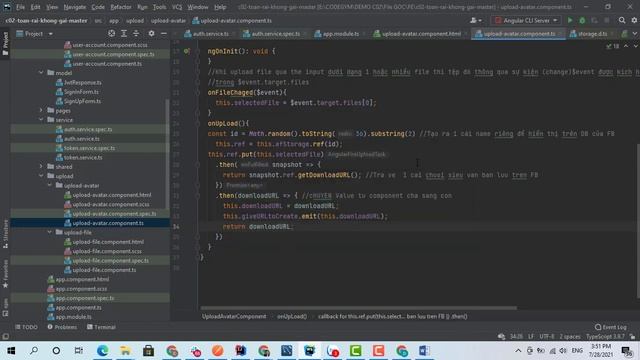The width and height of the screenshot is (640, 360).
Task: Collapse all icon in Project panel header
Action: (x=136, y=33)
